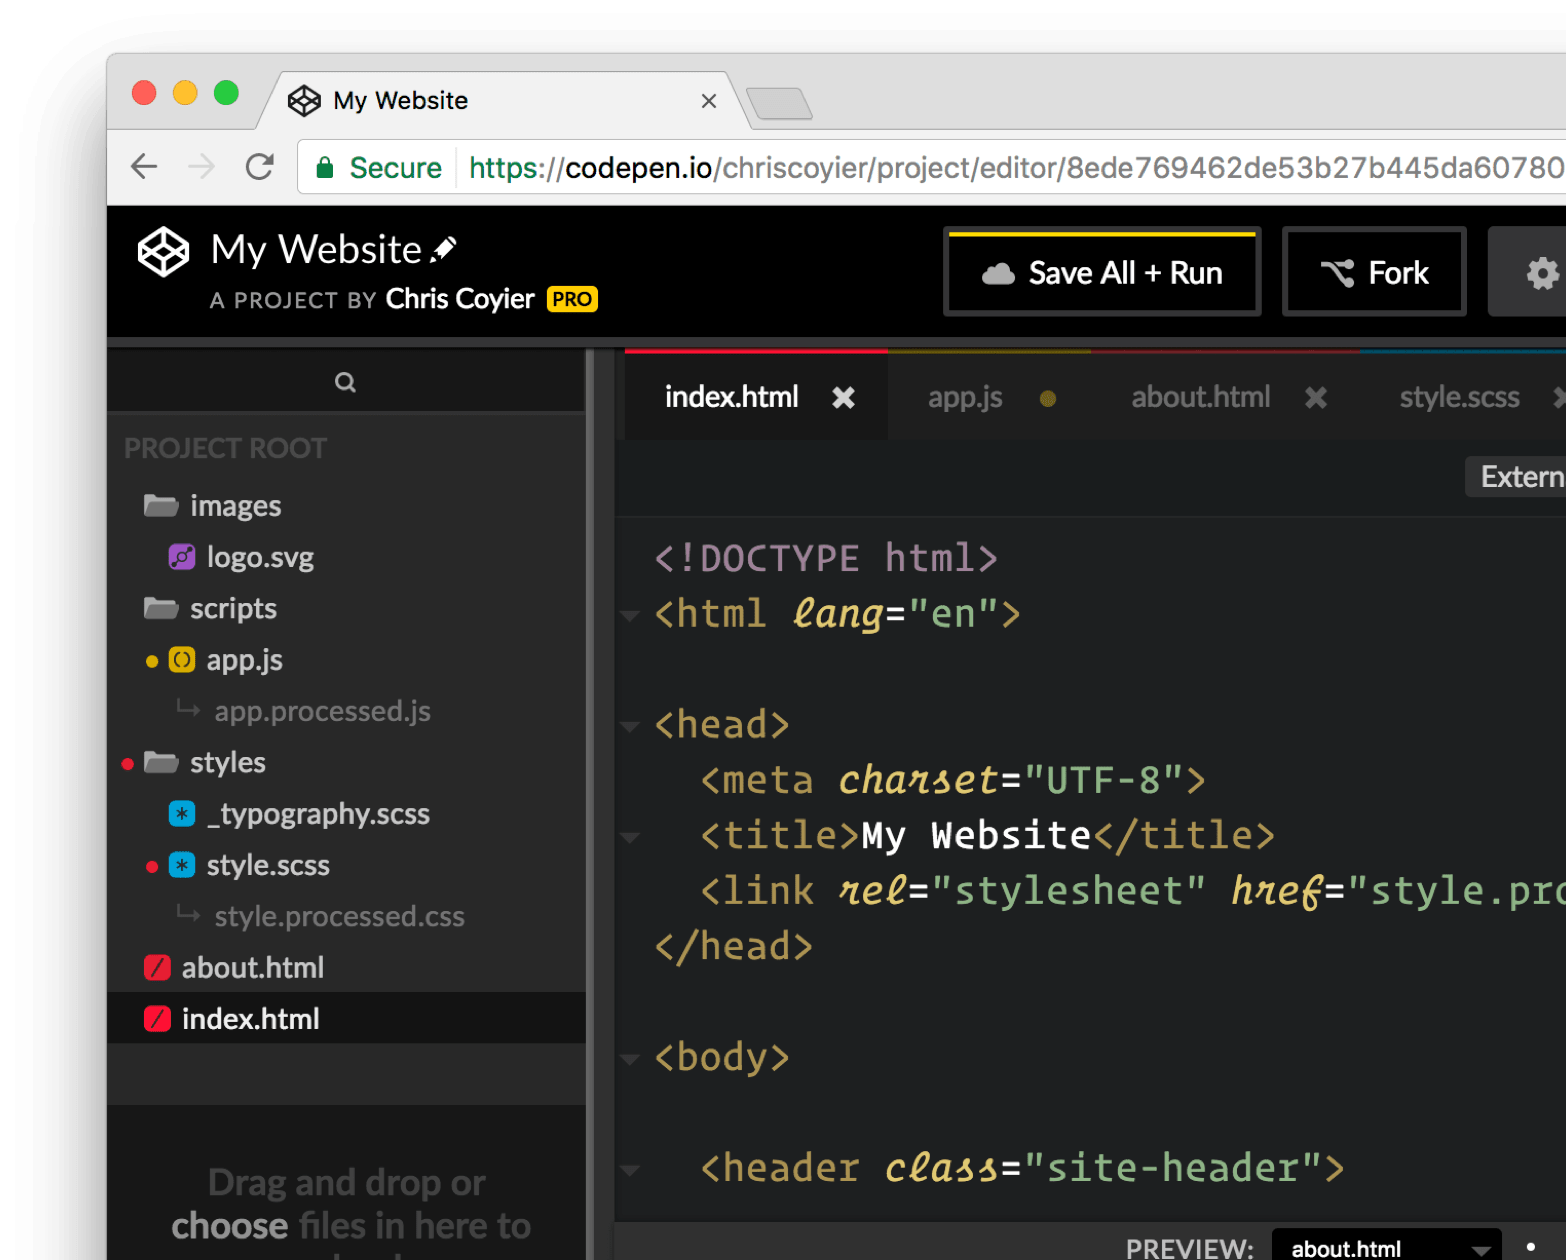Close the My Website browser tab
This screenshot has width=1566, height=1260.
[709, 101]
